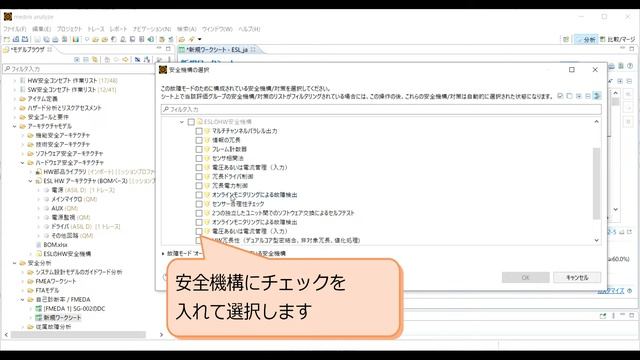640x360 pixels.
Task: Click the first folder icon in main toolbar
Action: tap(96, 39)
